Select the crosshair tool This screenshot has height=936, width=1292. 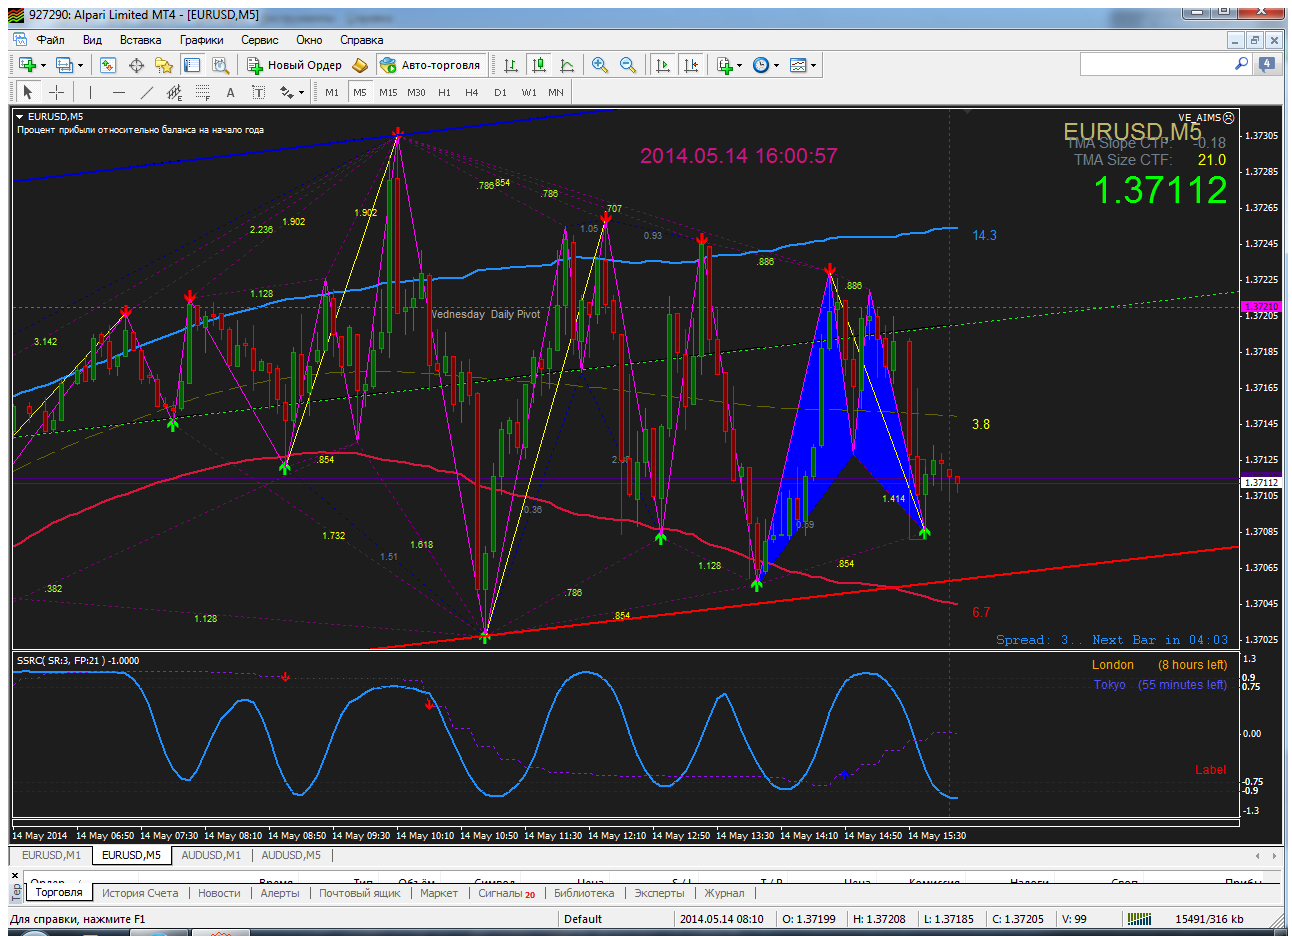tap(57, 92)
